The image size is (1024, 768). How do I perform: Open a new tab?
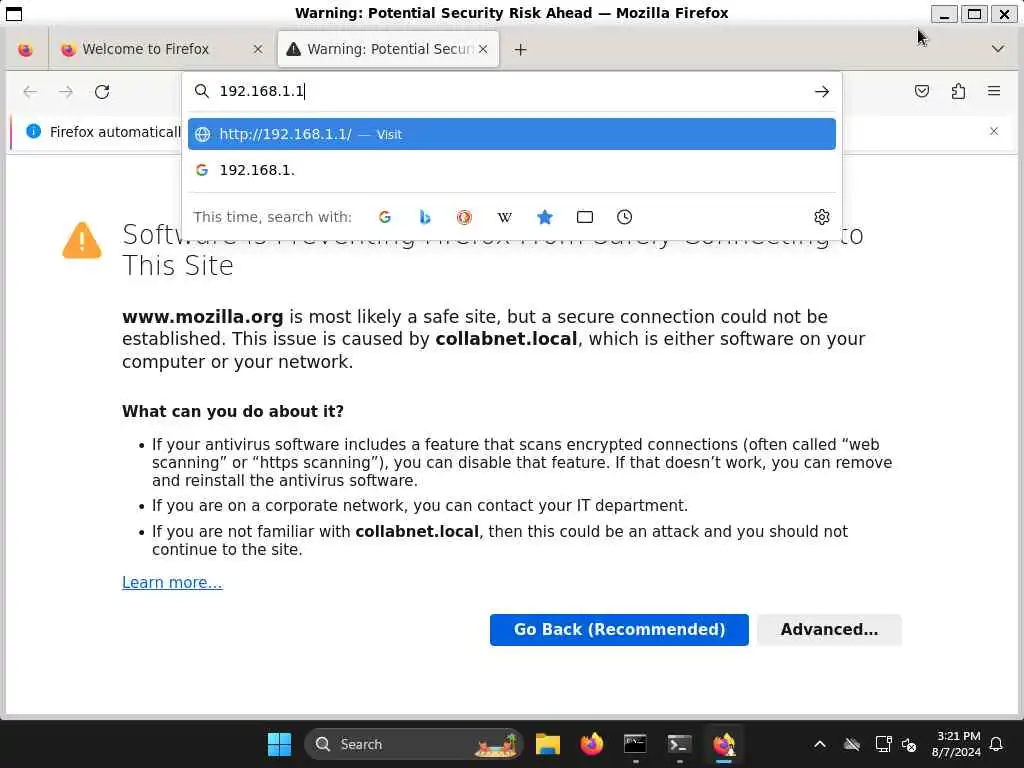tap(520, 50)
